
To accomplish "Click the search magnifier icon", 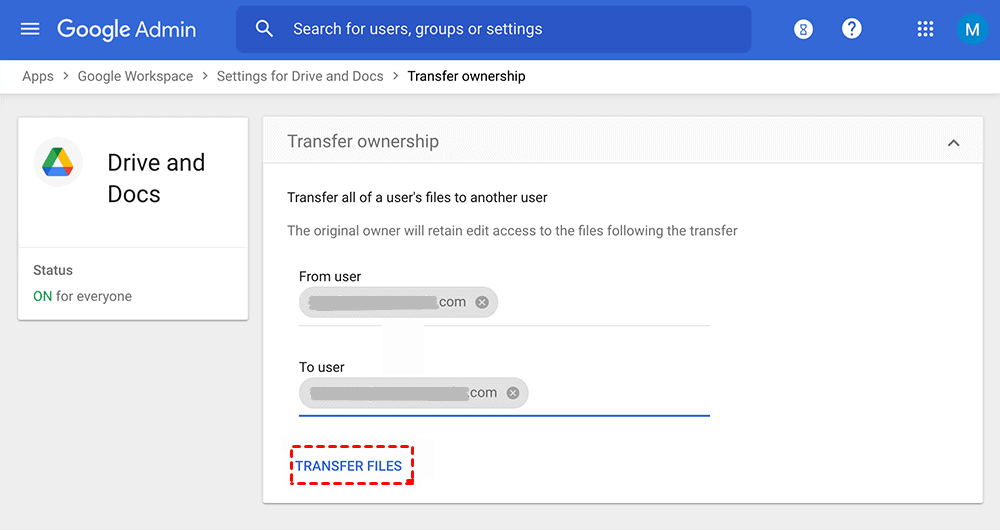I will 264,29.
